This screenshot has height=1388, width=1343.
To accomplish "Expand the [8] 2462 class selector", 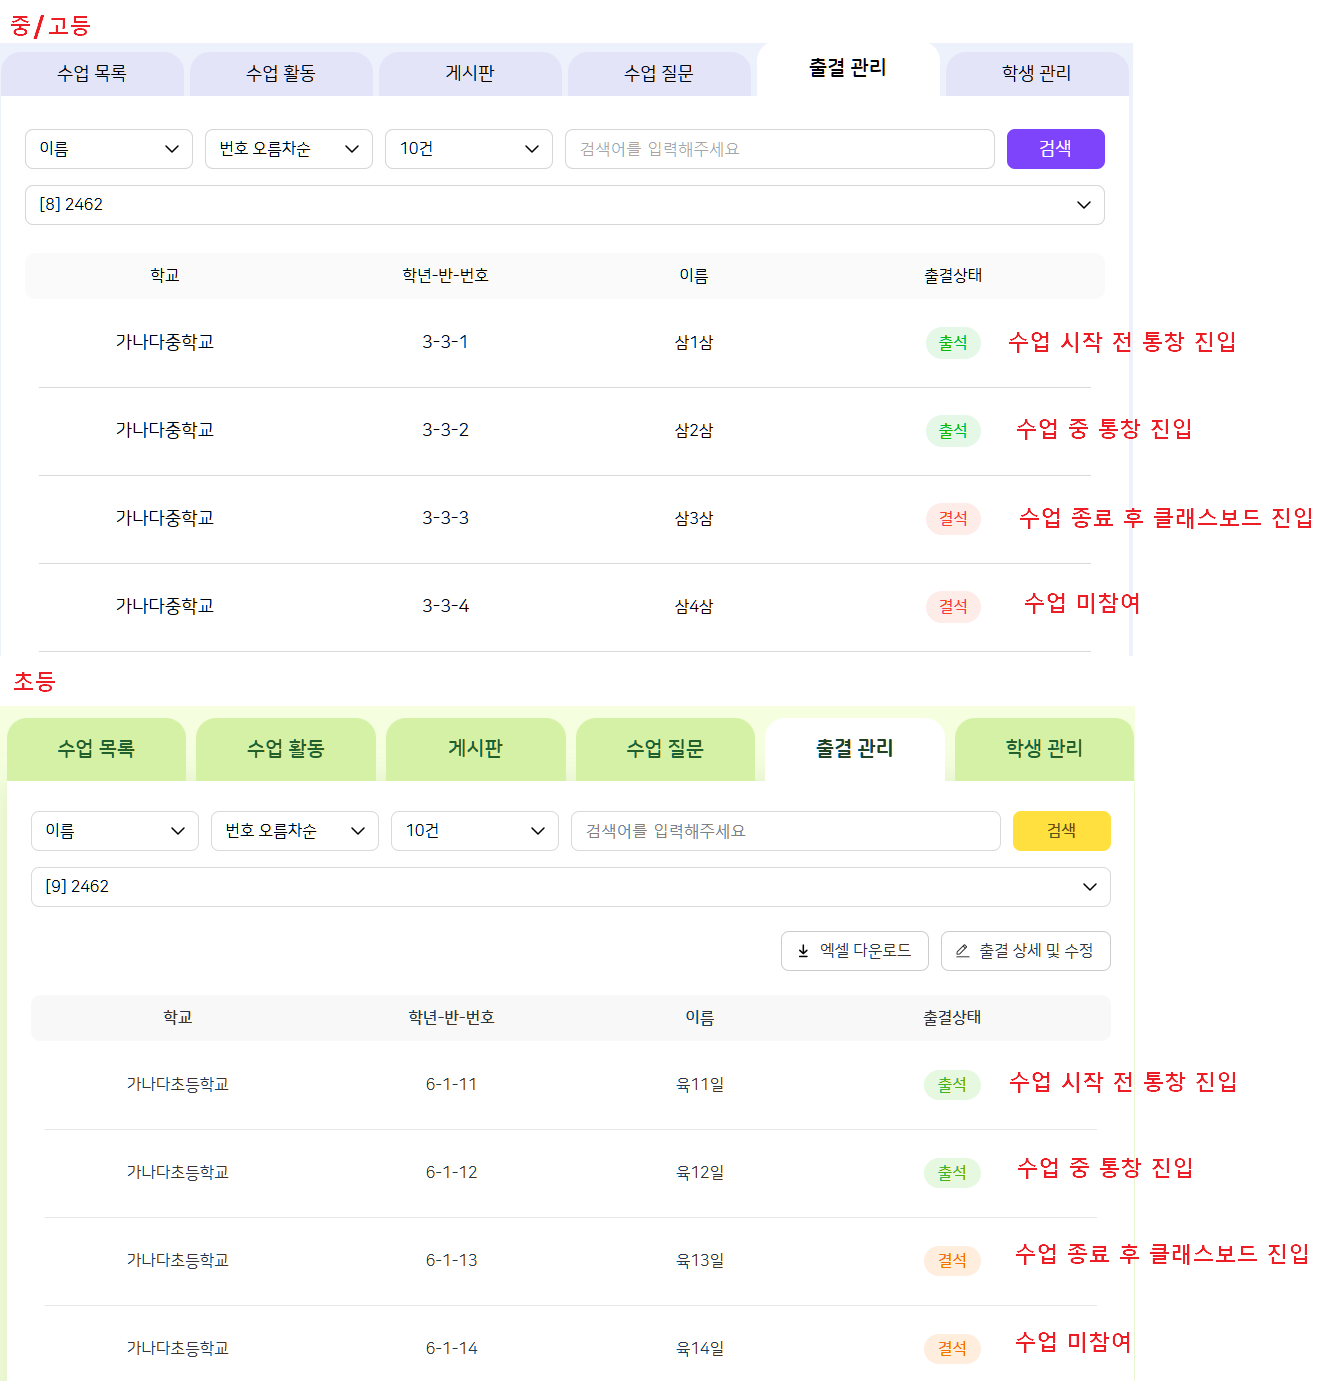I will pos(565,205).
